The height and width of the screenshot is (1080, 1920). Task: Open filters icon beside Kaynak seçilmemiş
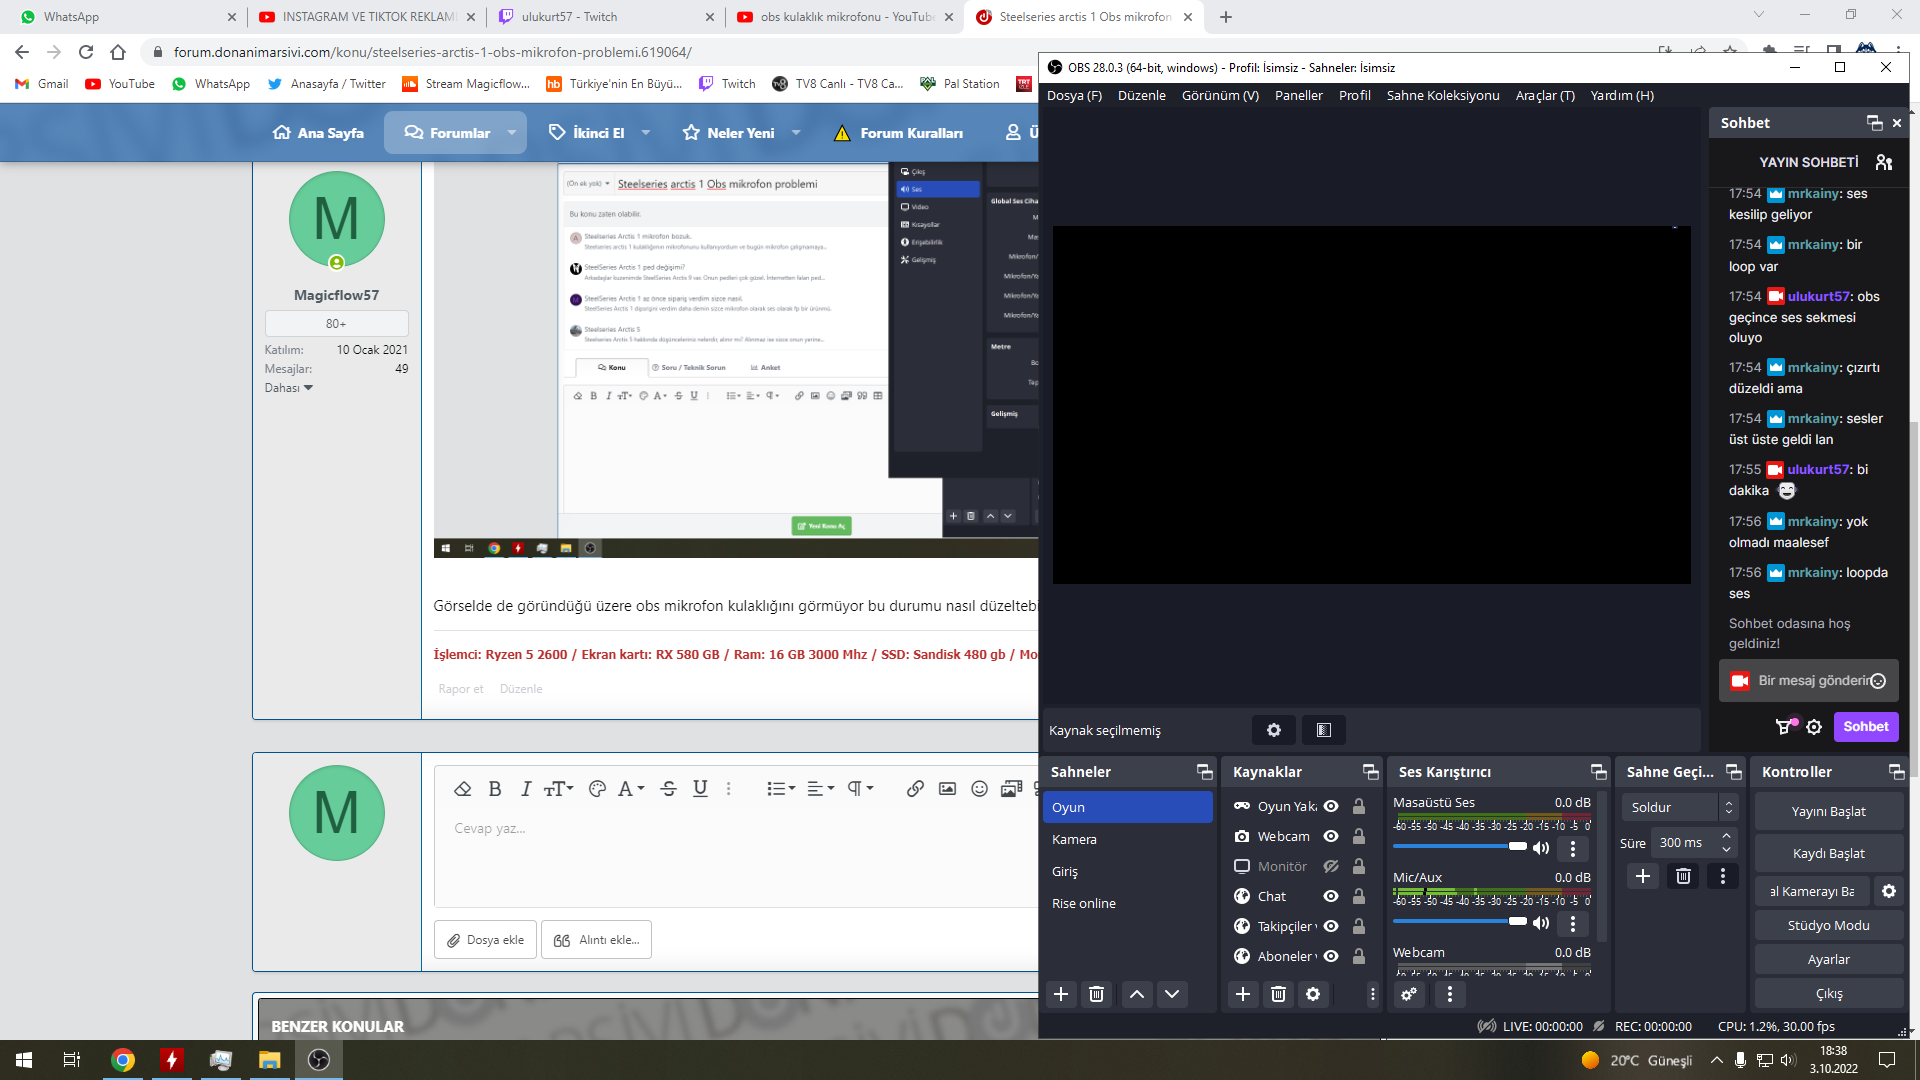click(1324, 730)
